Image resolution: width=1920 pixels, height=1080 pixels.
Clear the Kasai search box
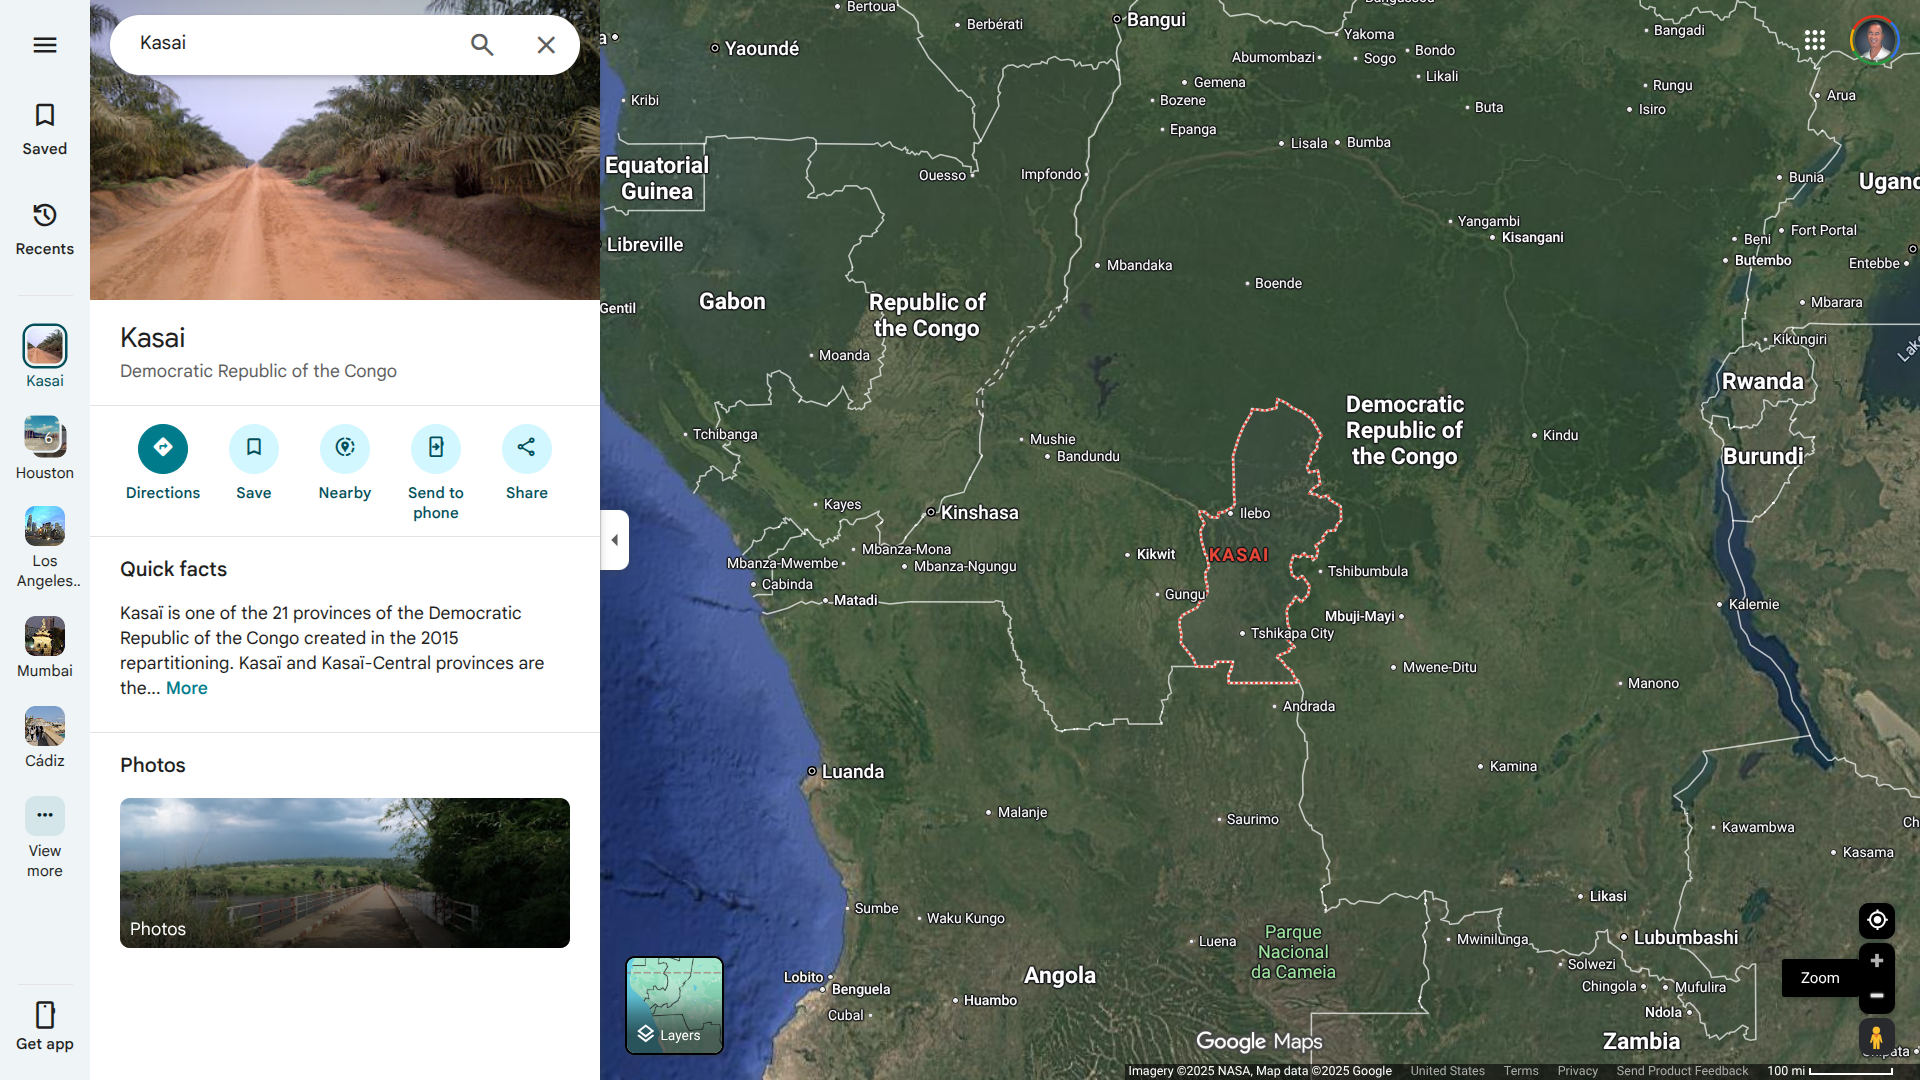[x=546, y=45]
